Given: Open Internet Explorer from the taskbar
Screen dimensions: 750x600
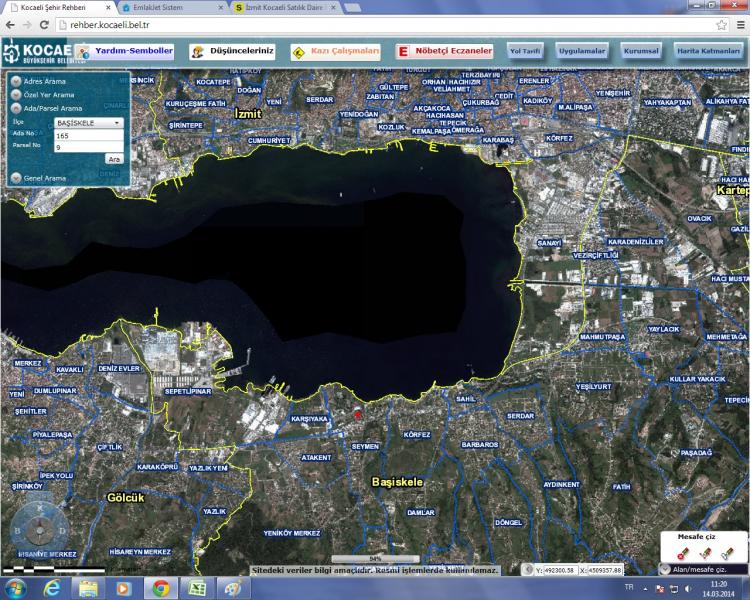Looking at the screenshot, I should coord(51,588).
